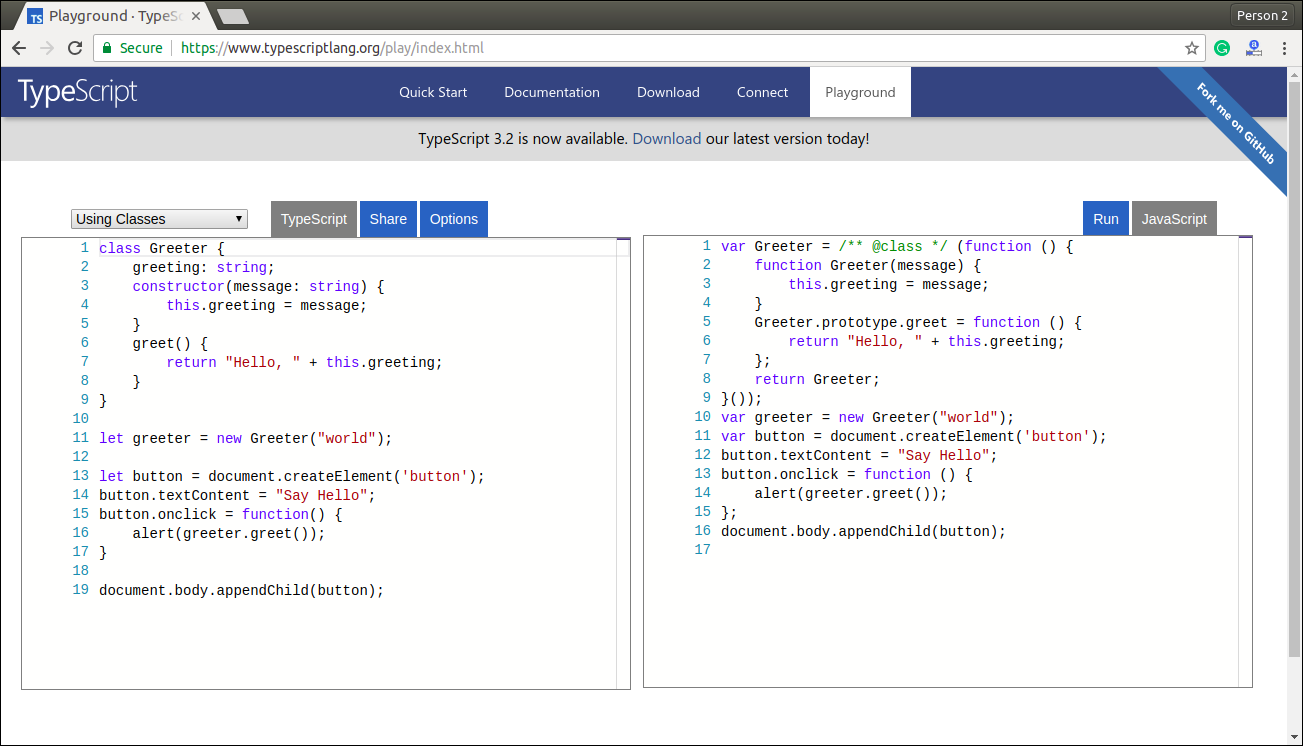This screenshot has height=746, width=1303.
Task: Click 'var Greeter = /** @class */' line
Action: 897,246
